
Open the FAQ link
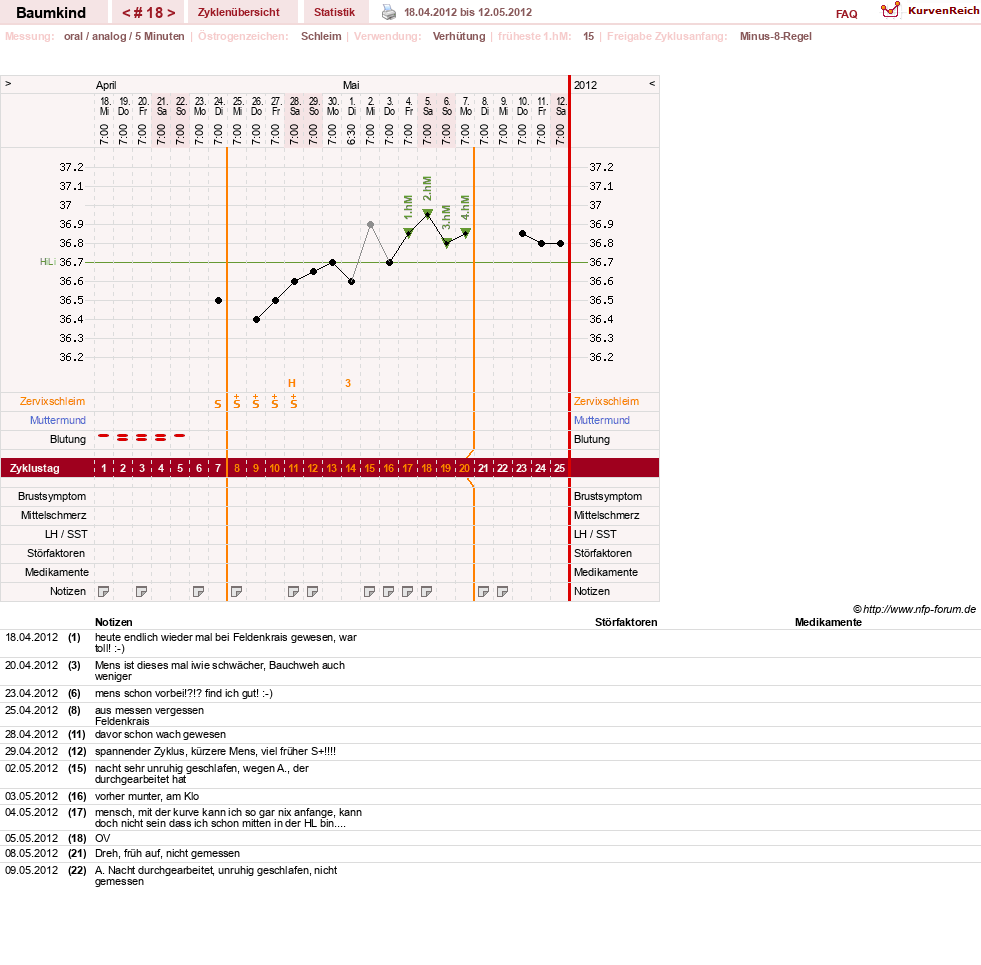[846, 14]
